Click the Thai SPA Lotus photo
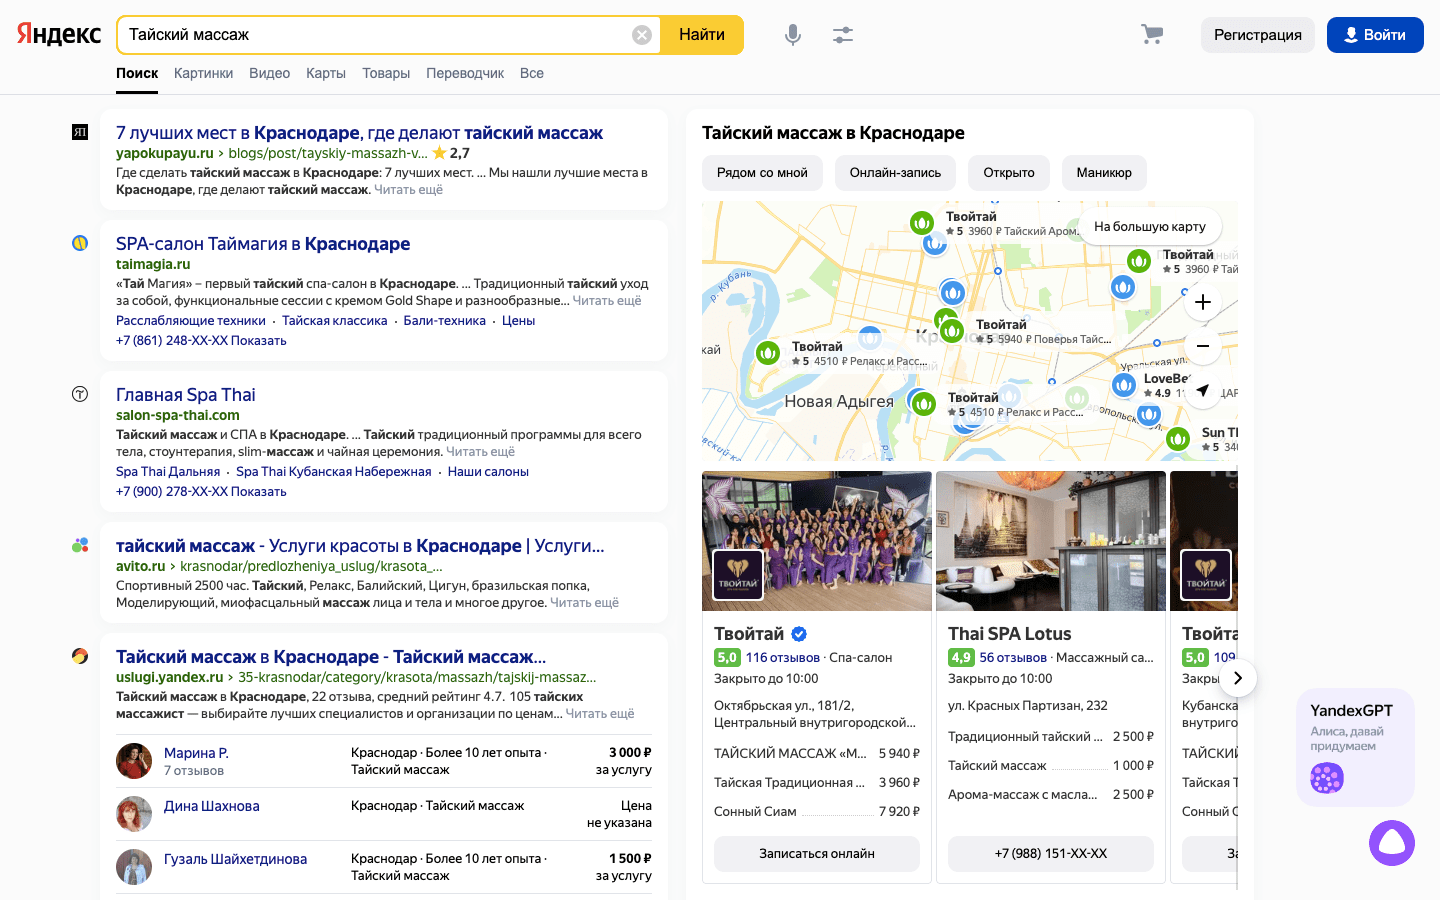The height and width of the screenshot is (900, 1440). coord(1050,541)
